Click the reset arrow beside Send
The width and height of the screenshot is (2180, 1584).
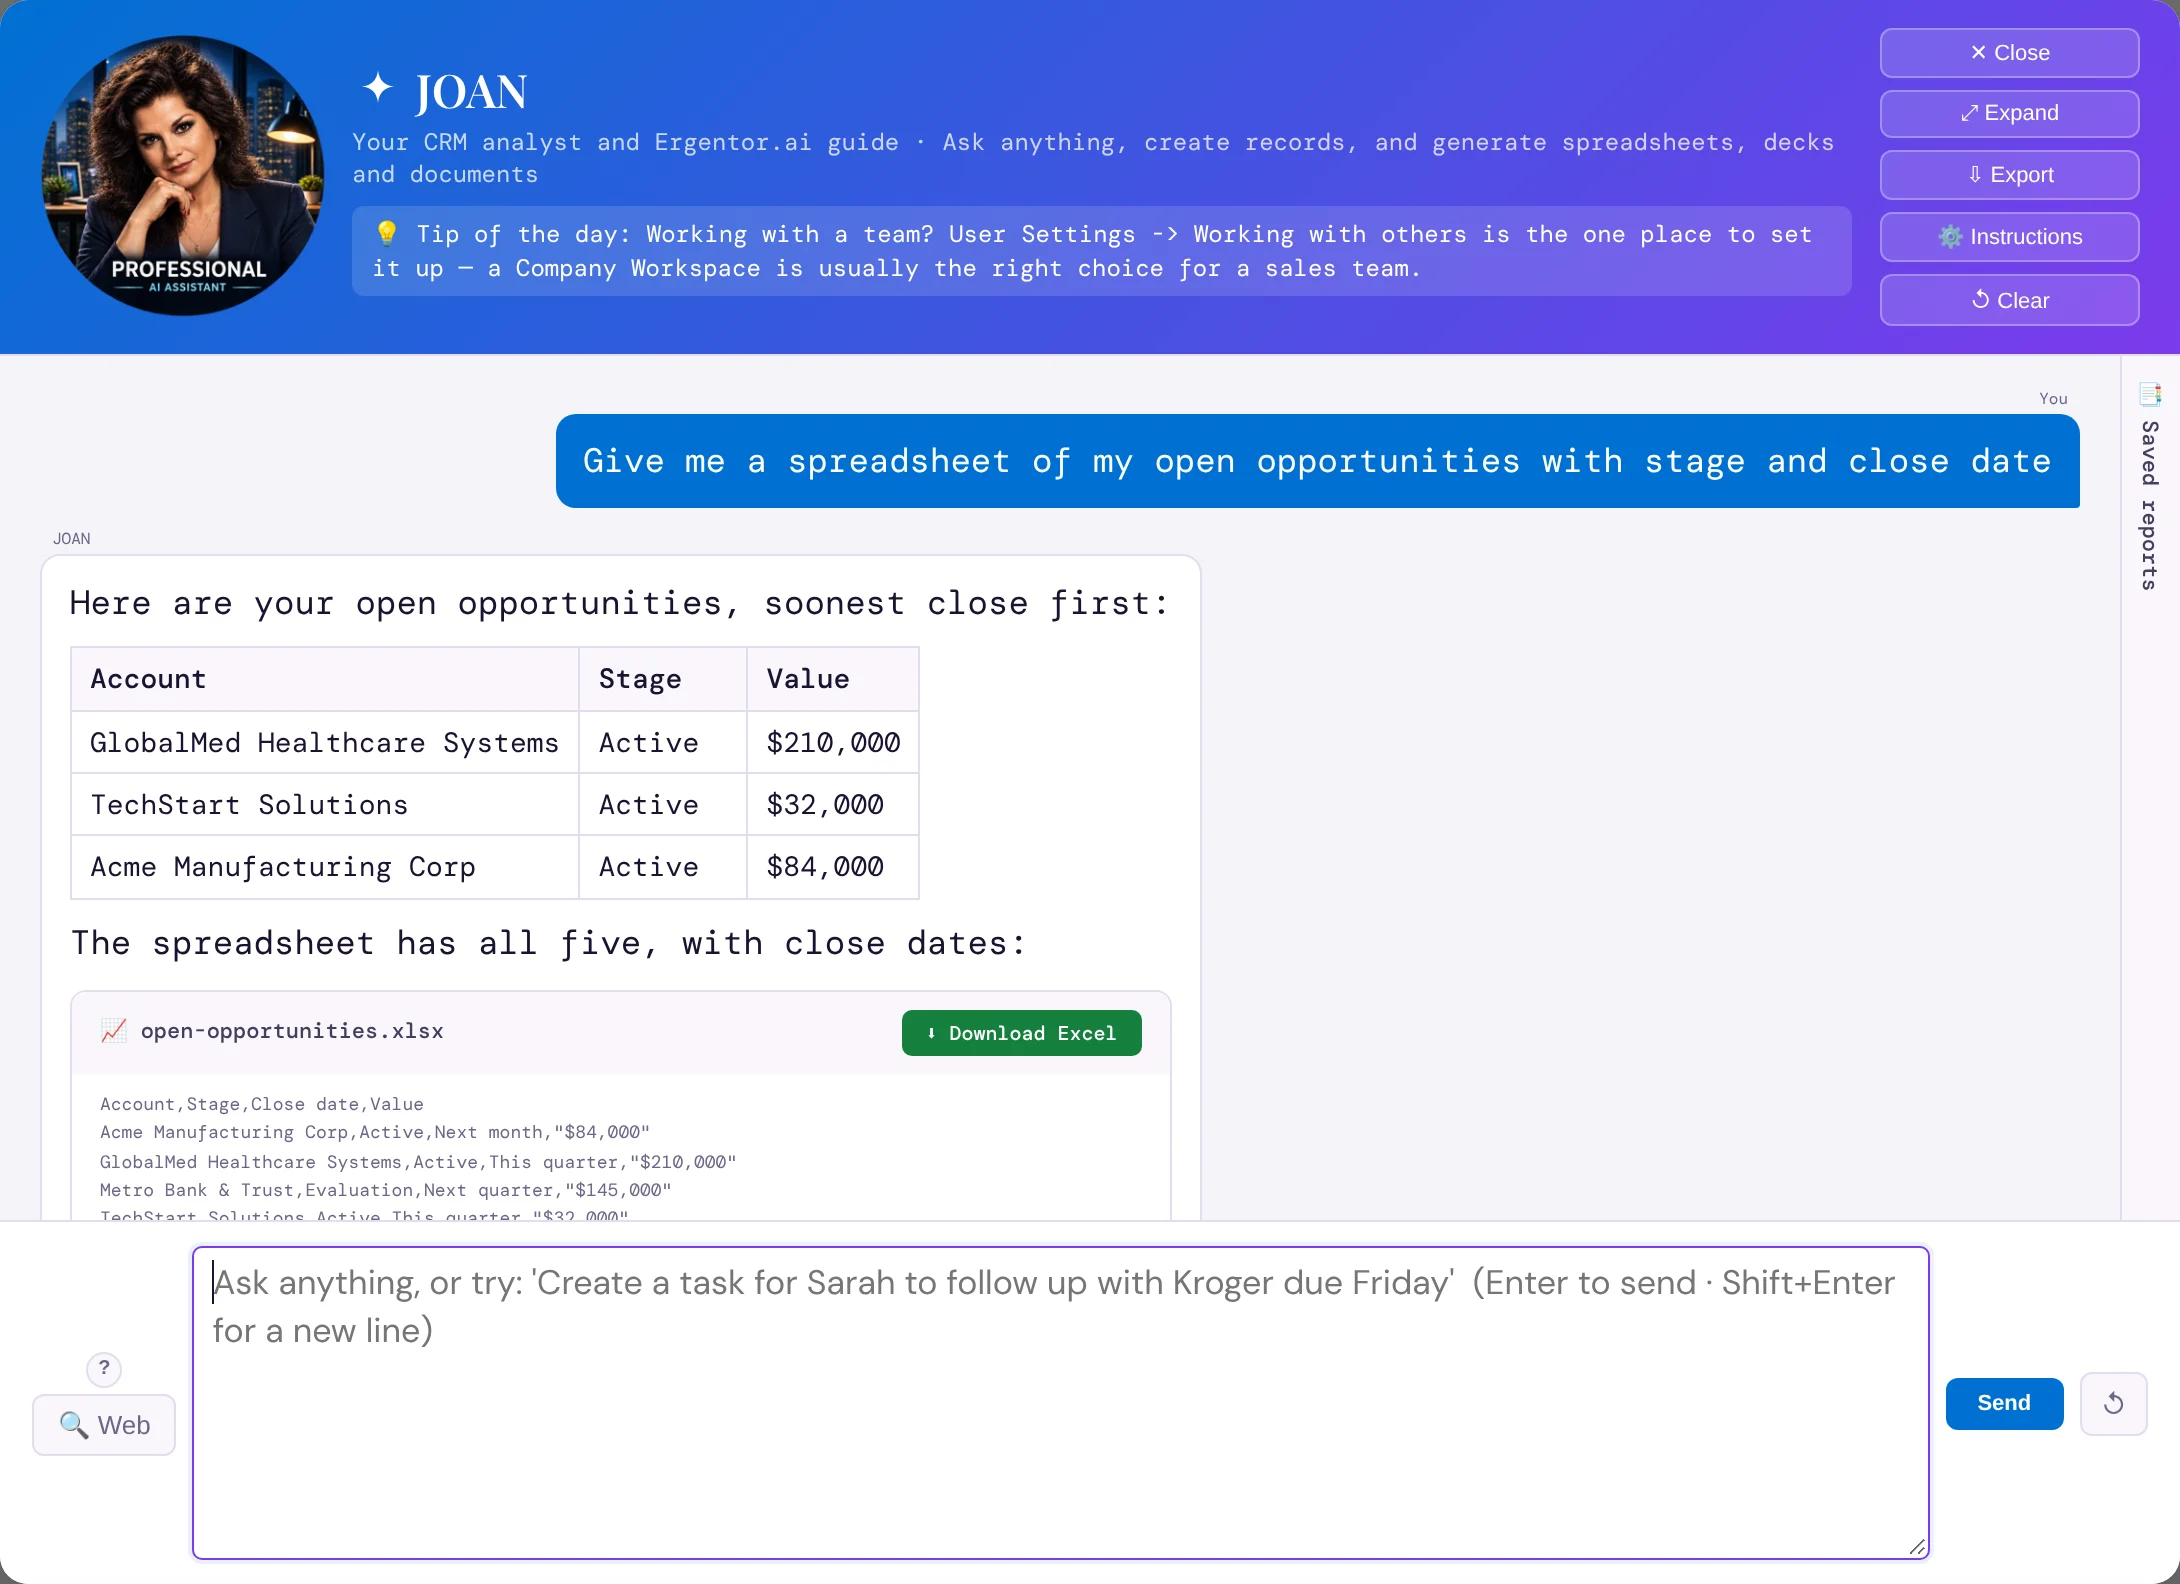coord(2113,1403)
